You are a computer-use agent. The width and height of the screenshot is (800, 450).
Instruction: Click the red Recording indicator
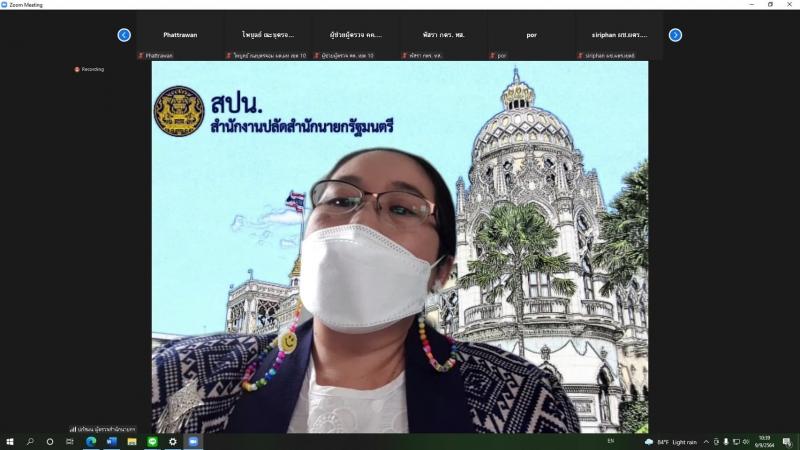click(x=89, y=69)
